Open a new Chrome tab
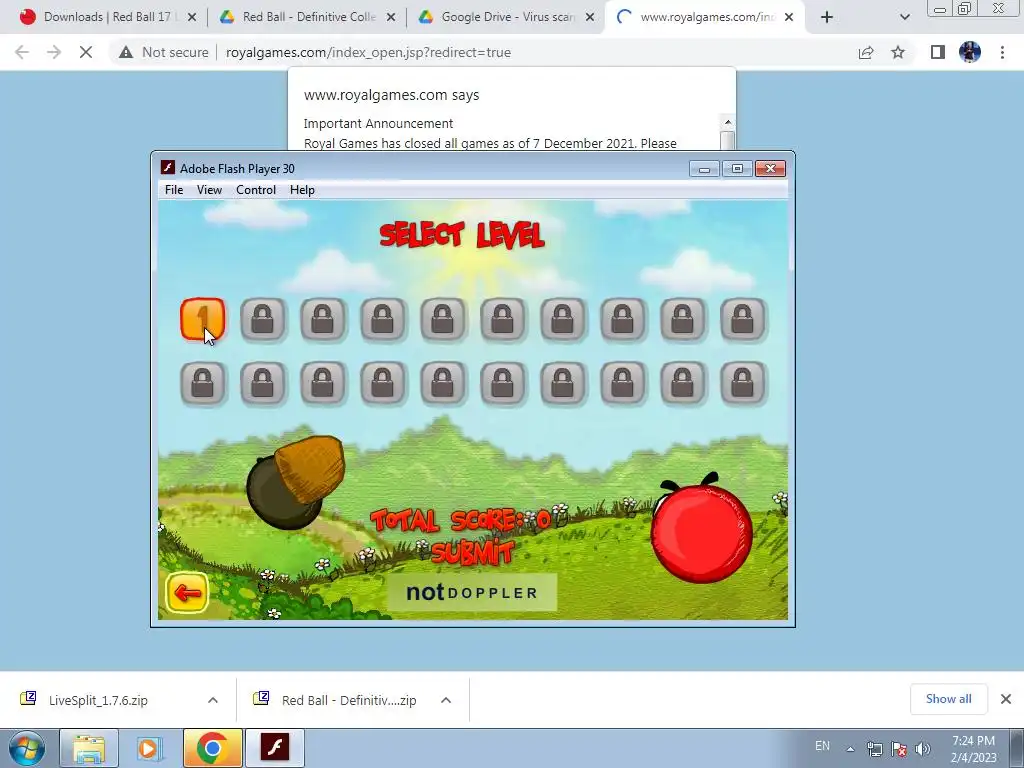This screenshot has width=1024, height=768. click(x=827, y=18)
